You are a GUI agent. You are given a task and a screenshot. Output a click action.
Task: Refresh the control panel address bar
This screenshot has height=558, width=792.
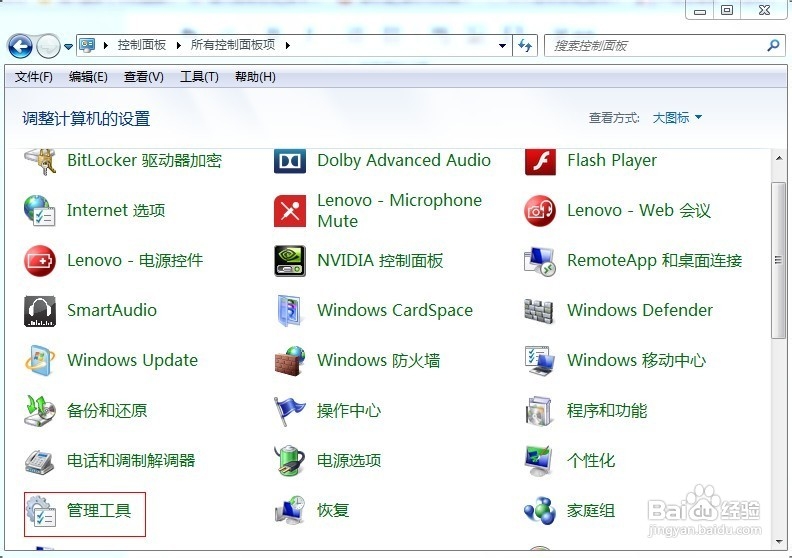pyautogui.click(x=525, y=45)
